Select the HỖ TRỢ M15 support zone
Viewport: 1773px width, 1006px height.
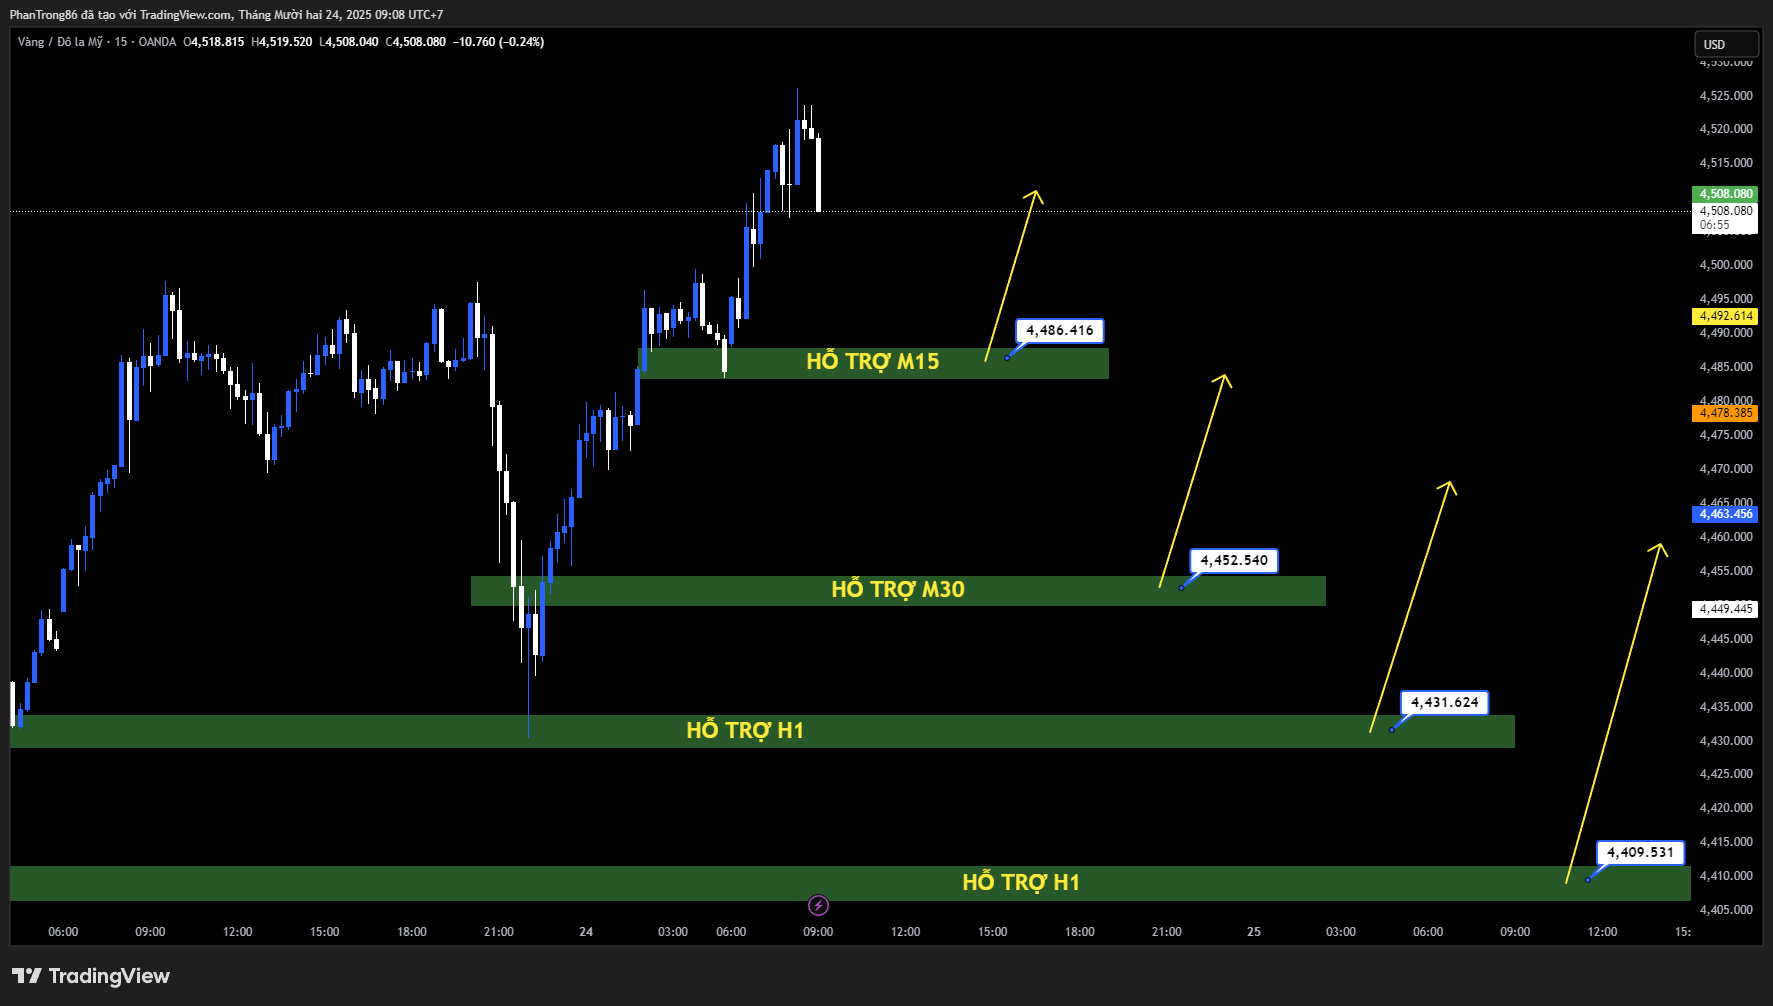point(872,362)
